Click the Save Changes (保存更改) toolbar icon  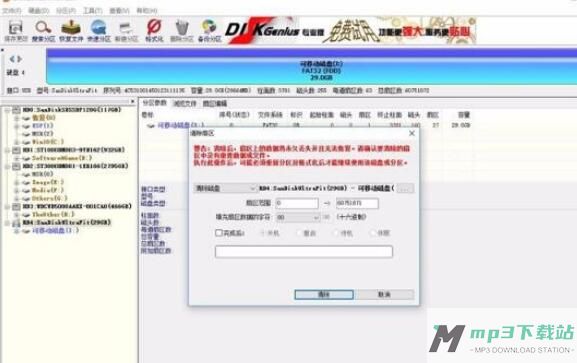click(x=15, y=28)
